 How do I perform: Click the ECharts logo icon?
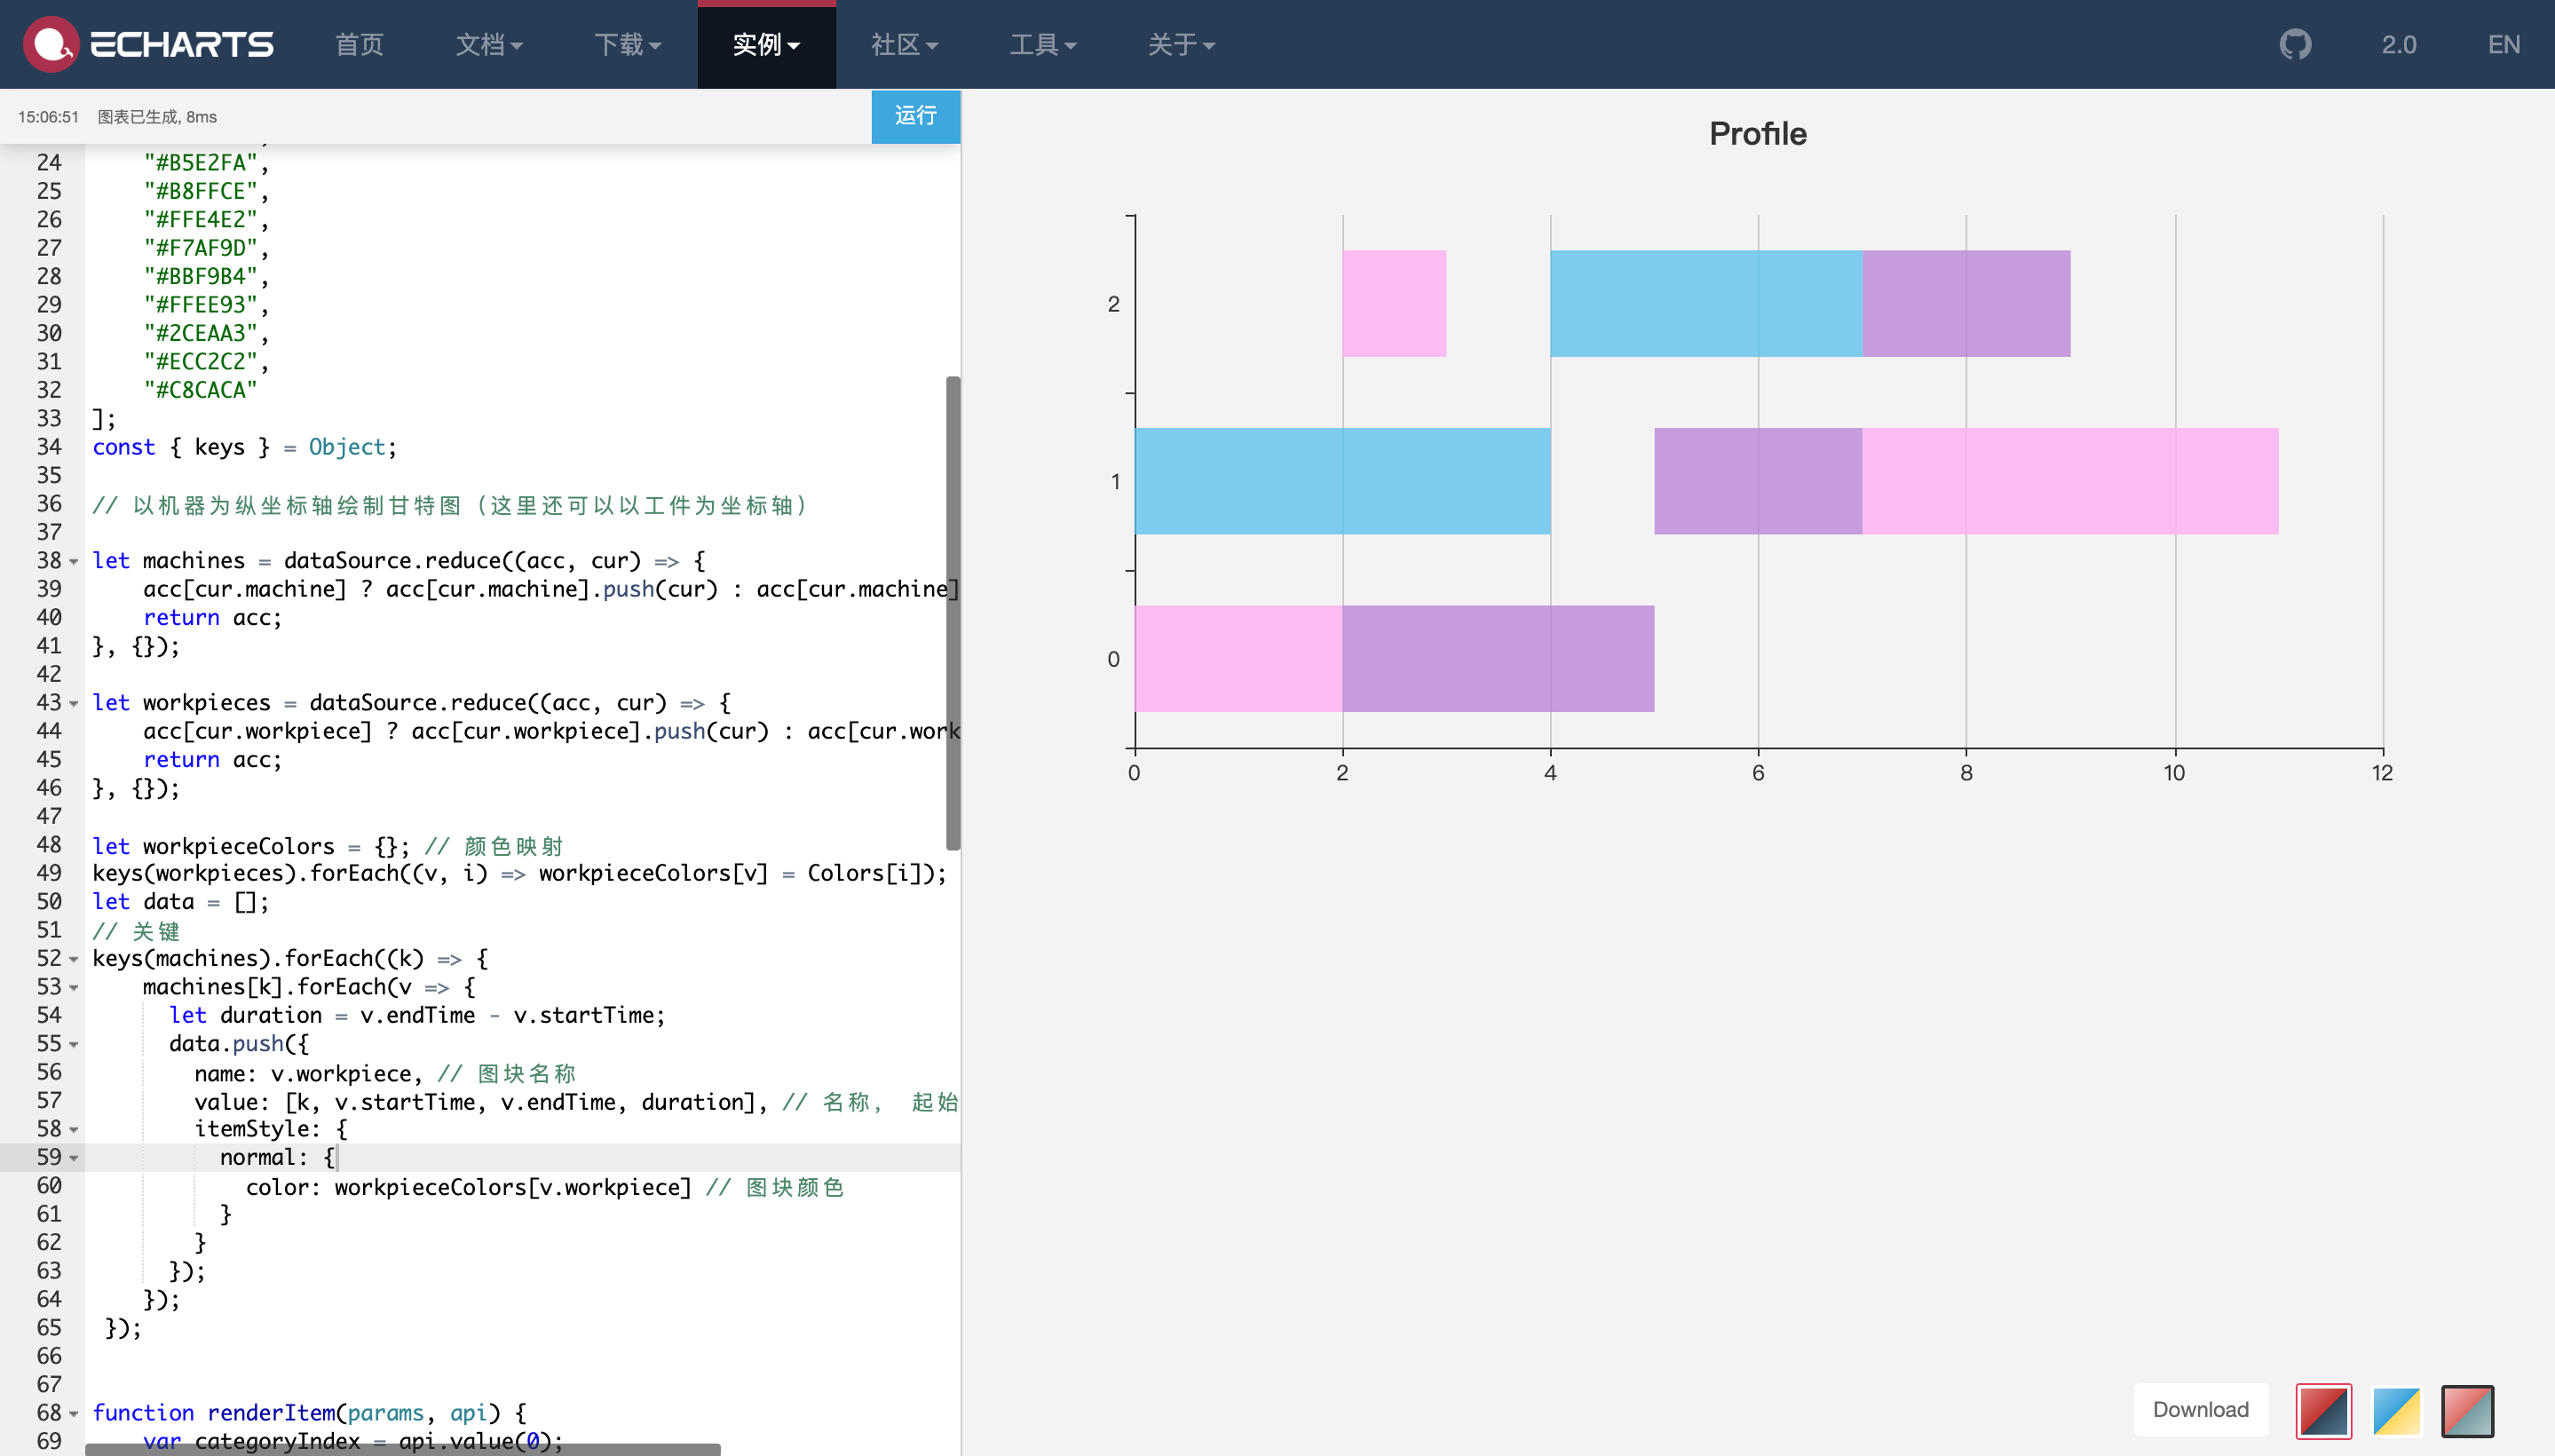(x=50, y=44)
